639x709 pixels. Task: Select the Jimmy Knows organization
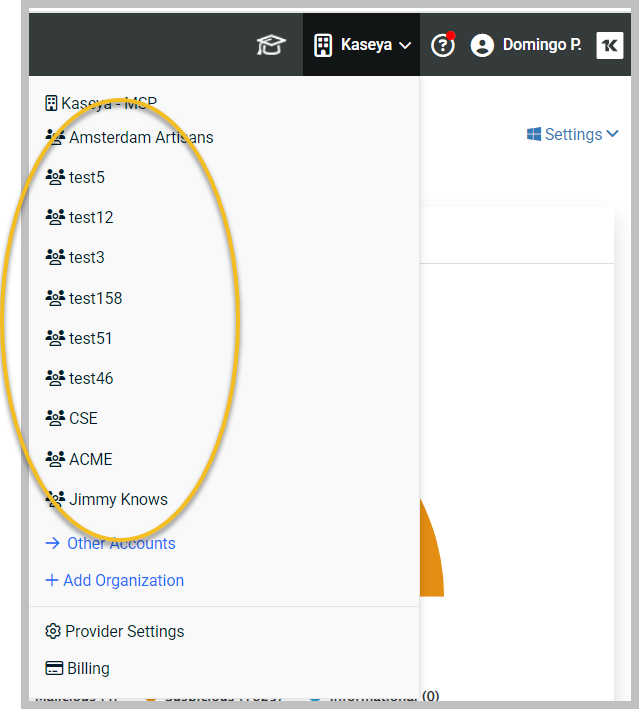click(x=118, y=499)
